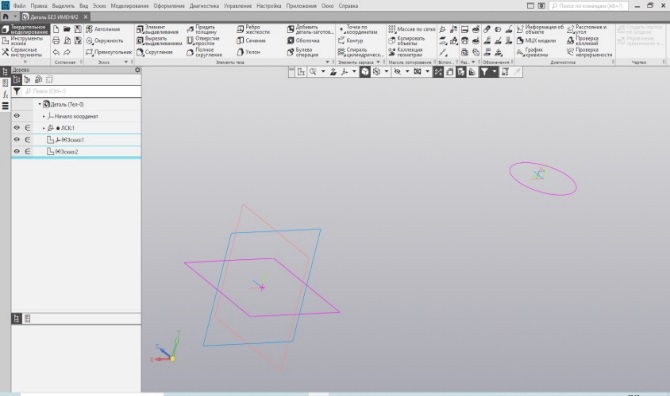Image resolution: width=670 pixels, height=396 pixels.
Task: Click the filter funnel icon in view toolbar
Action: click(484, 72)
